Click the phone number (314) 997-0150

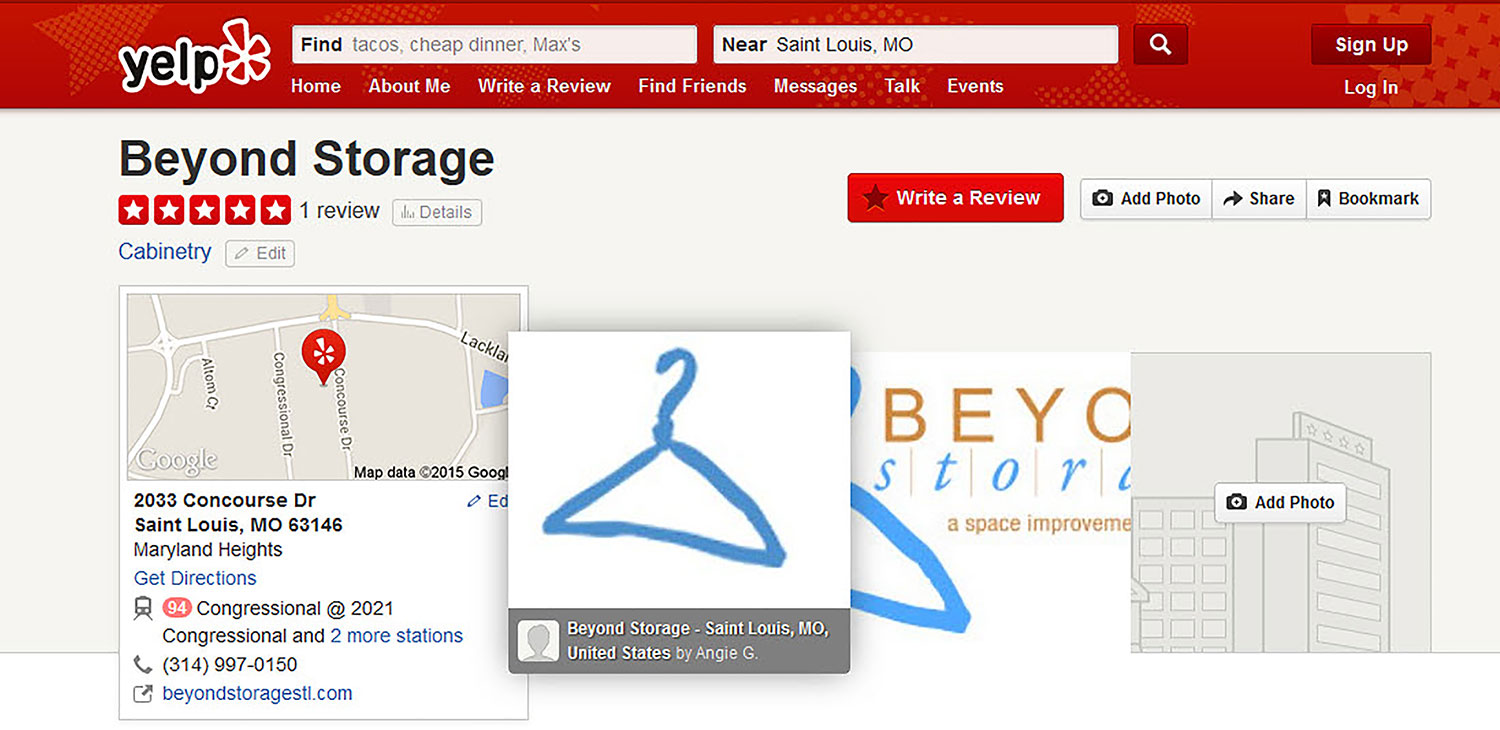point(229,665)
